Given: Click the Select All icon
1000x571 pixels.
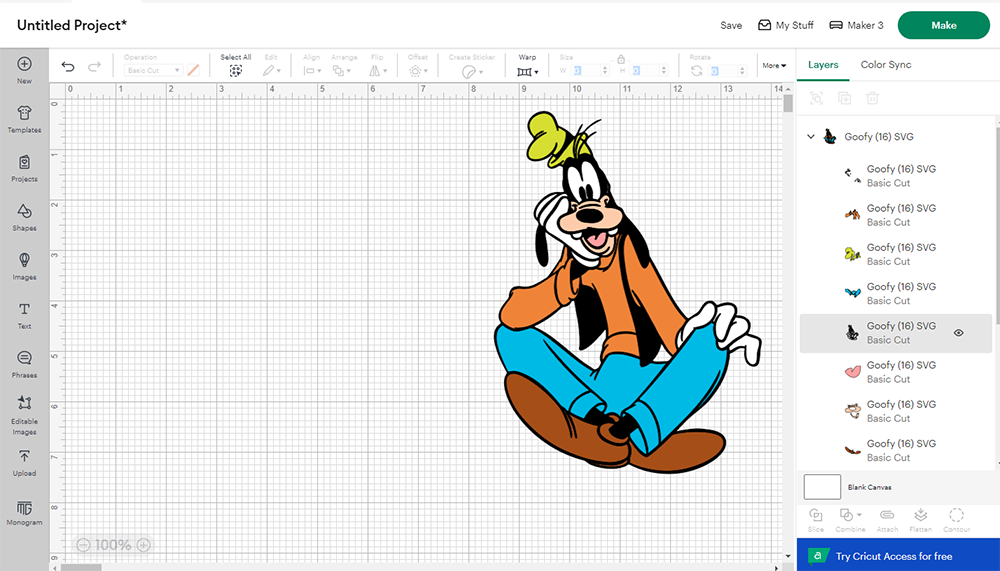Looking at the screenshot, I should pos(236,71).
